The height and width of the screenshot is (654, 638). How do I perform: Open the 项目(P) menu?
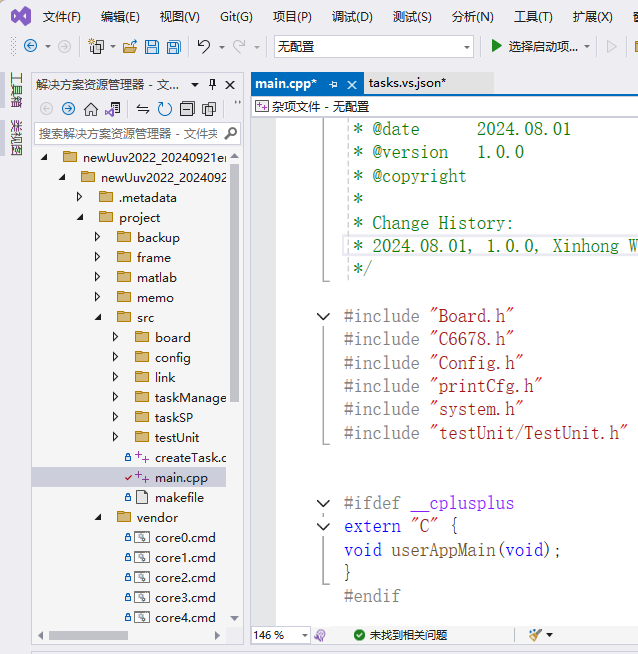coord(292,17)
